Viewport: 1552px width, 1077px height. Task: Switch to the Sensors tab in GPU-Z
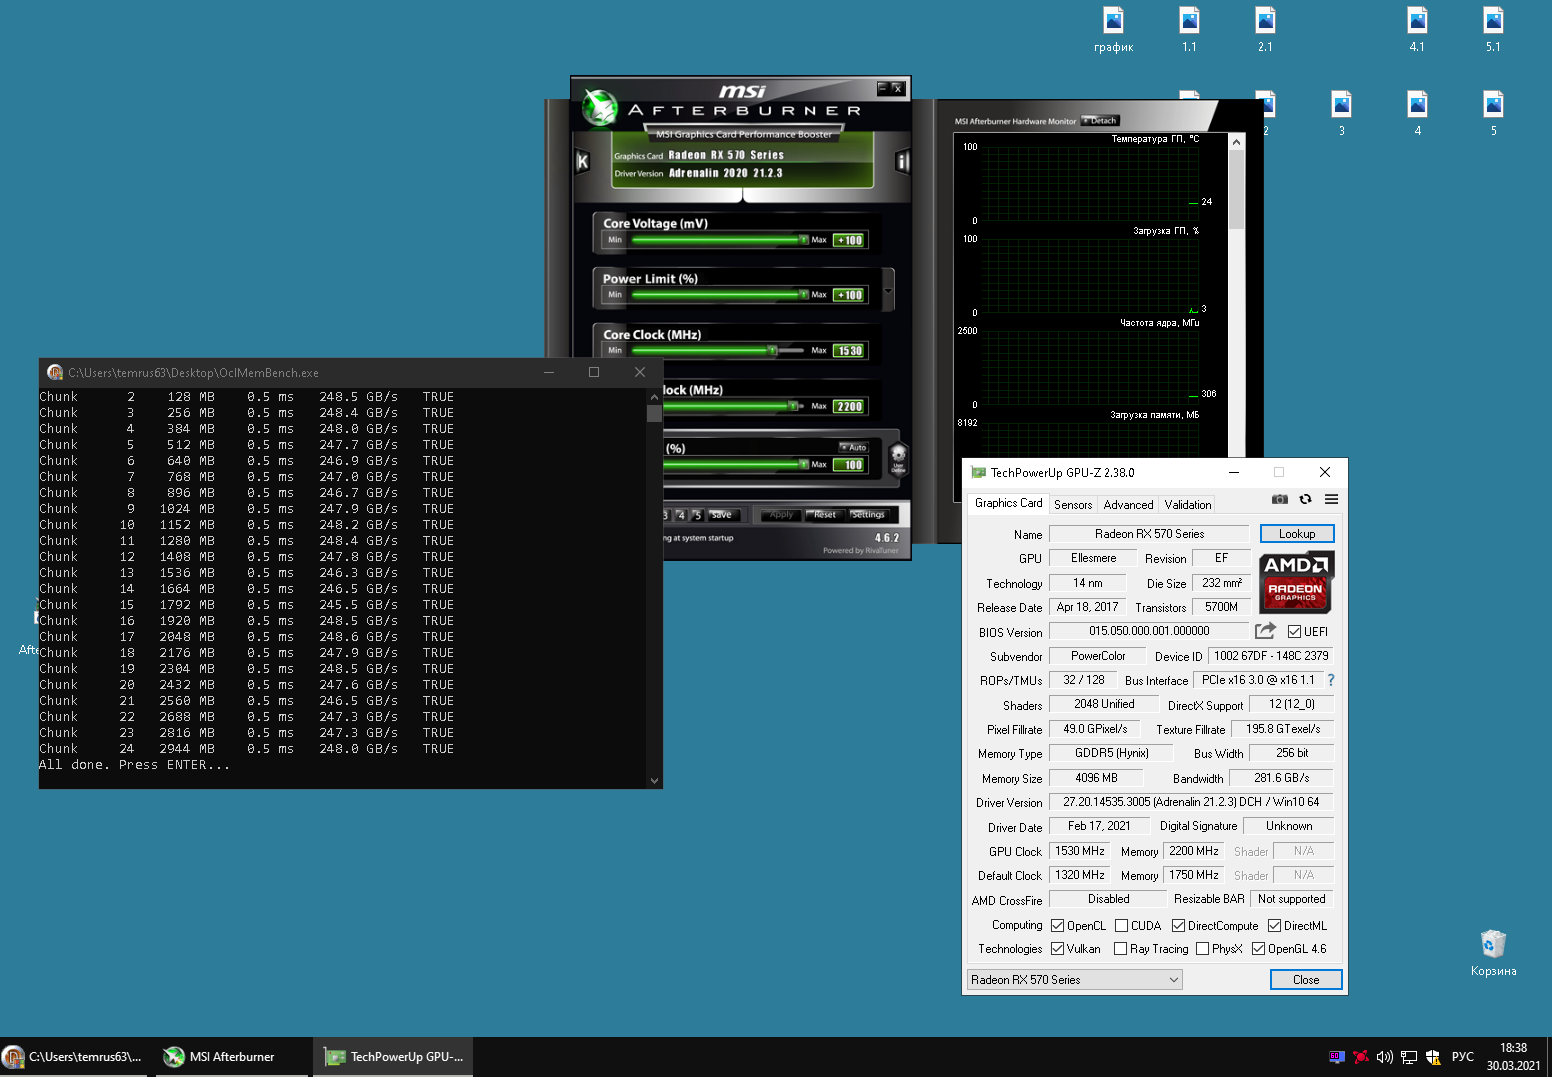[1073, 505]
